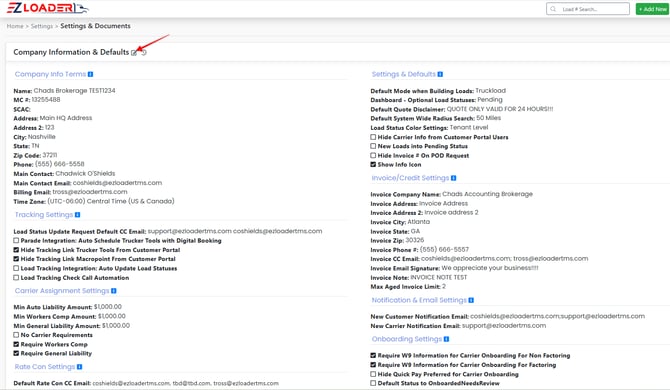
Task: Click info icon next to Invoice/Credit Settings
Action: tap(453, 178)
